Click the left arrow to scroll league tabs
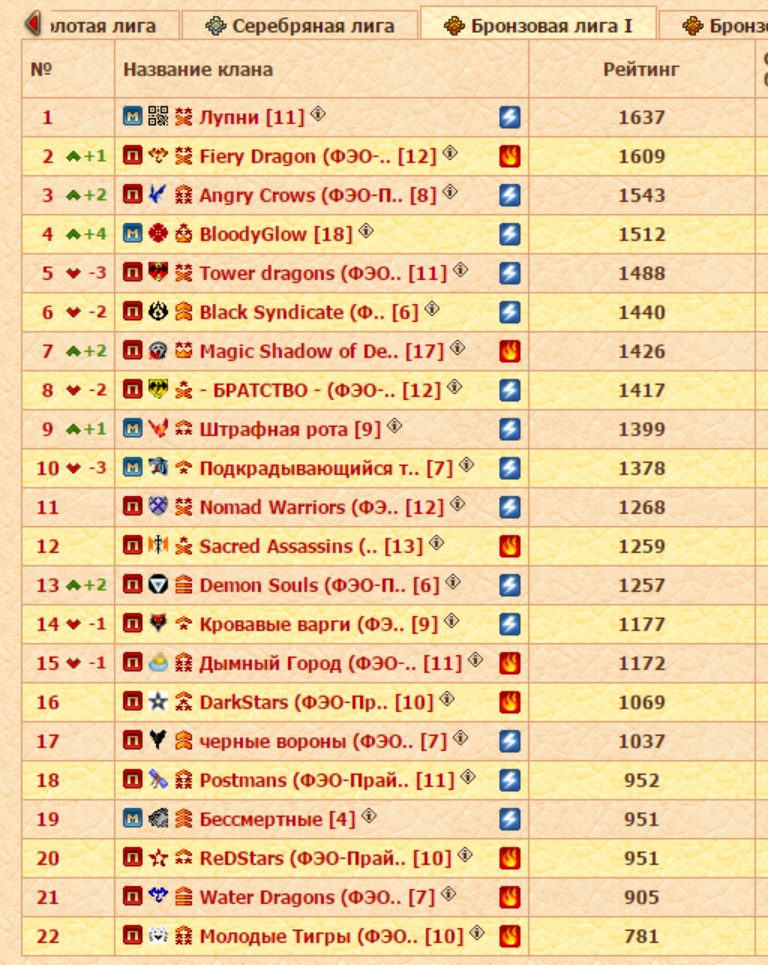 33,23
